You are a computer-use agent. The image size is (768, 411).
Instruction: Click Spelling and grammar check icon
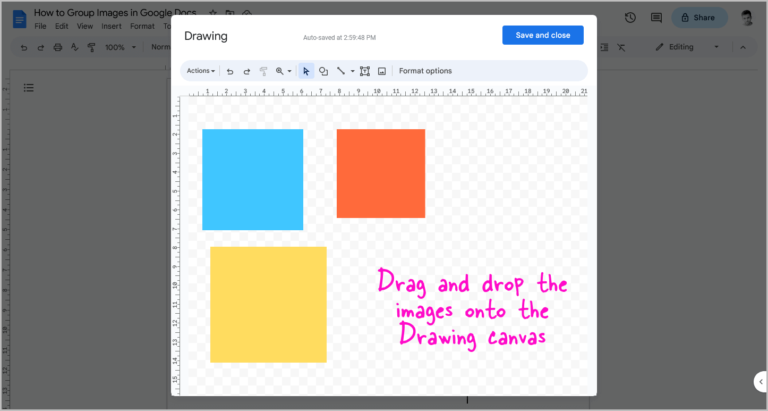point(74,48)
